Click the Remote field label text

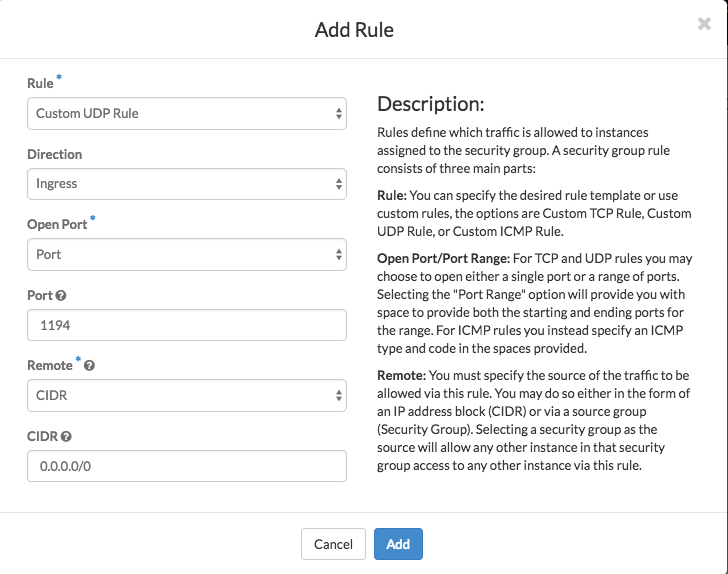(x=49, y=366)
